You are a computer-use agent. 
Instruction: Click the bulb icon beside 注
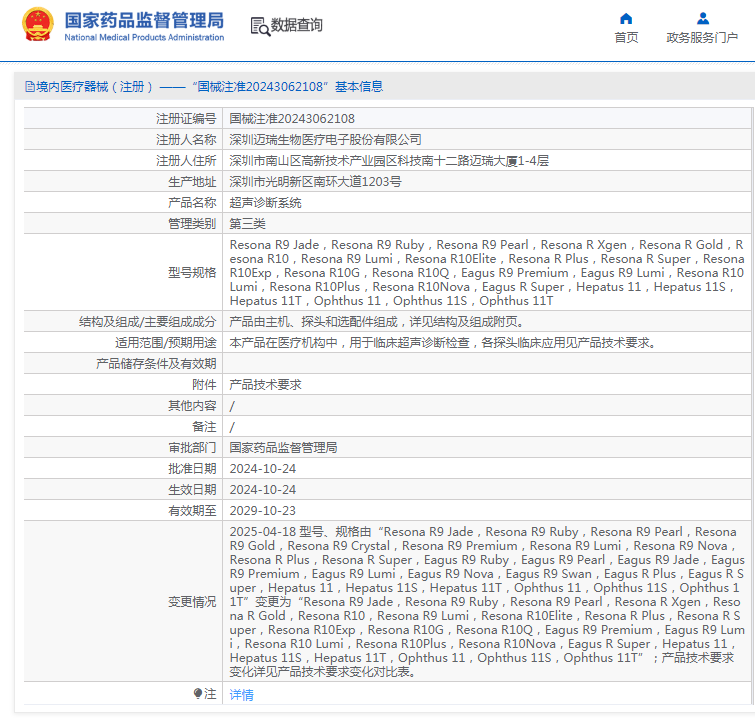coord(197,694)
